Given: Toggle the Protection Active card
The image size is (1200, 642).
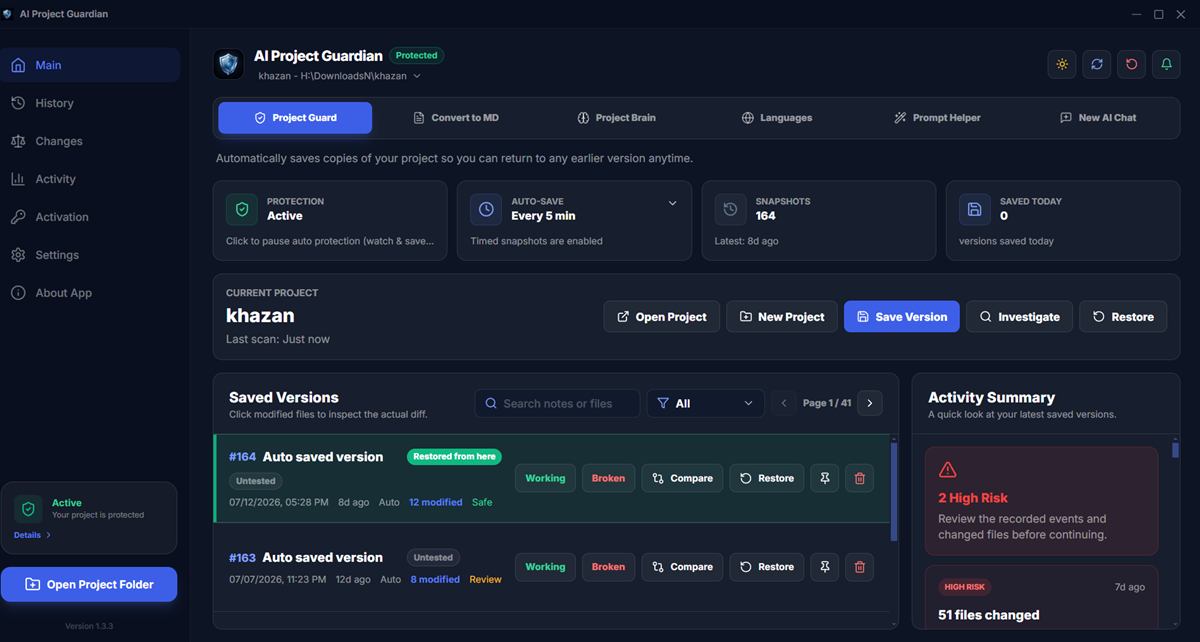Looking at the screenshot, I should (x=330, y=221).
